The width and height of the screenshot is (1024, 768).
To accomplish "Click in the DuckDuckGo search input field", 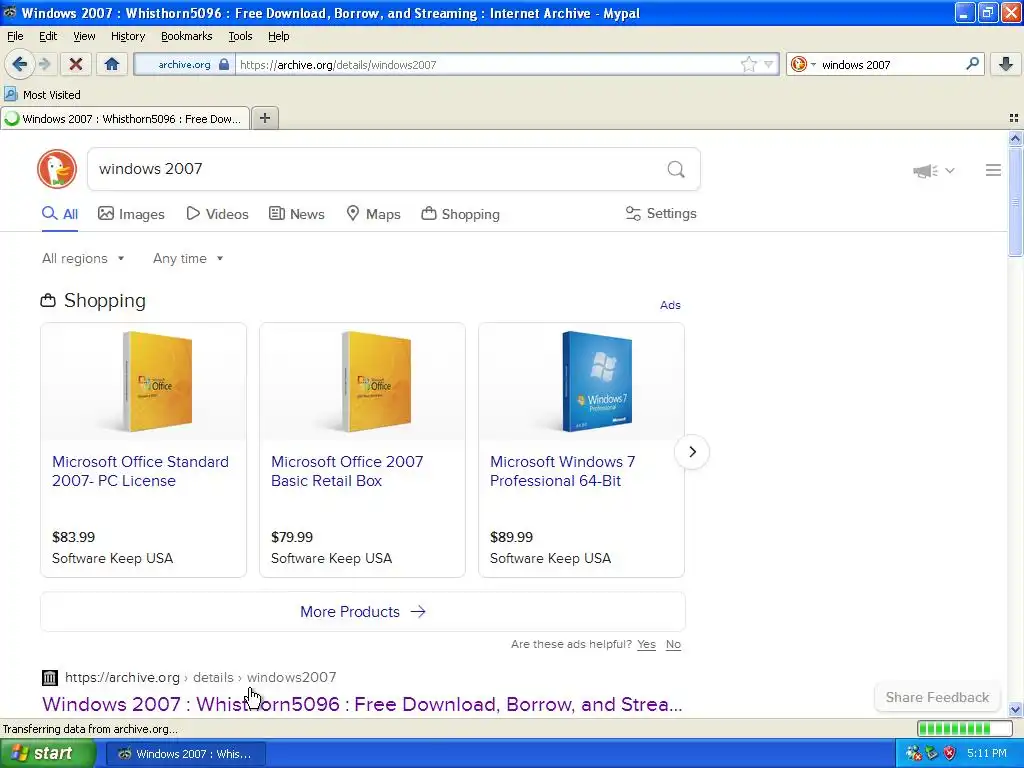I will click(x=376, y=169).
